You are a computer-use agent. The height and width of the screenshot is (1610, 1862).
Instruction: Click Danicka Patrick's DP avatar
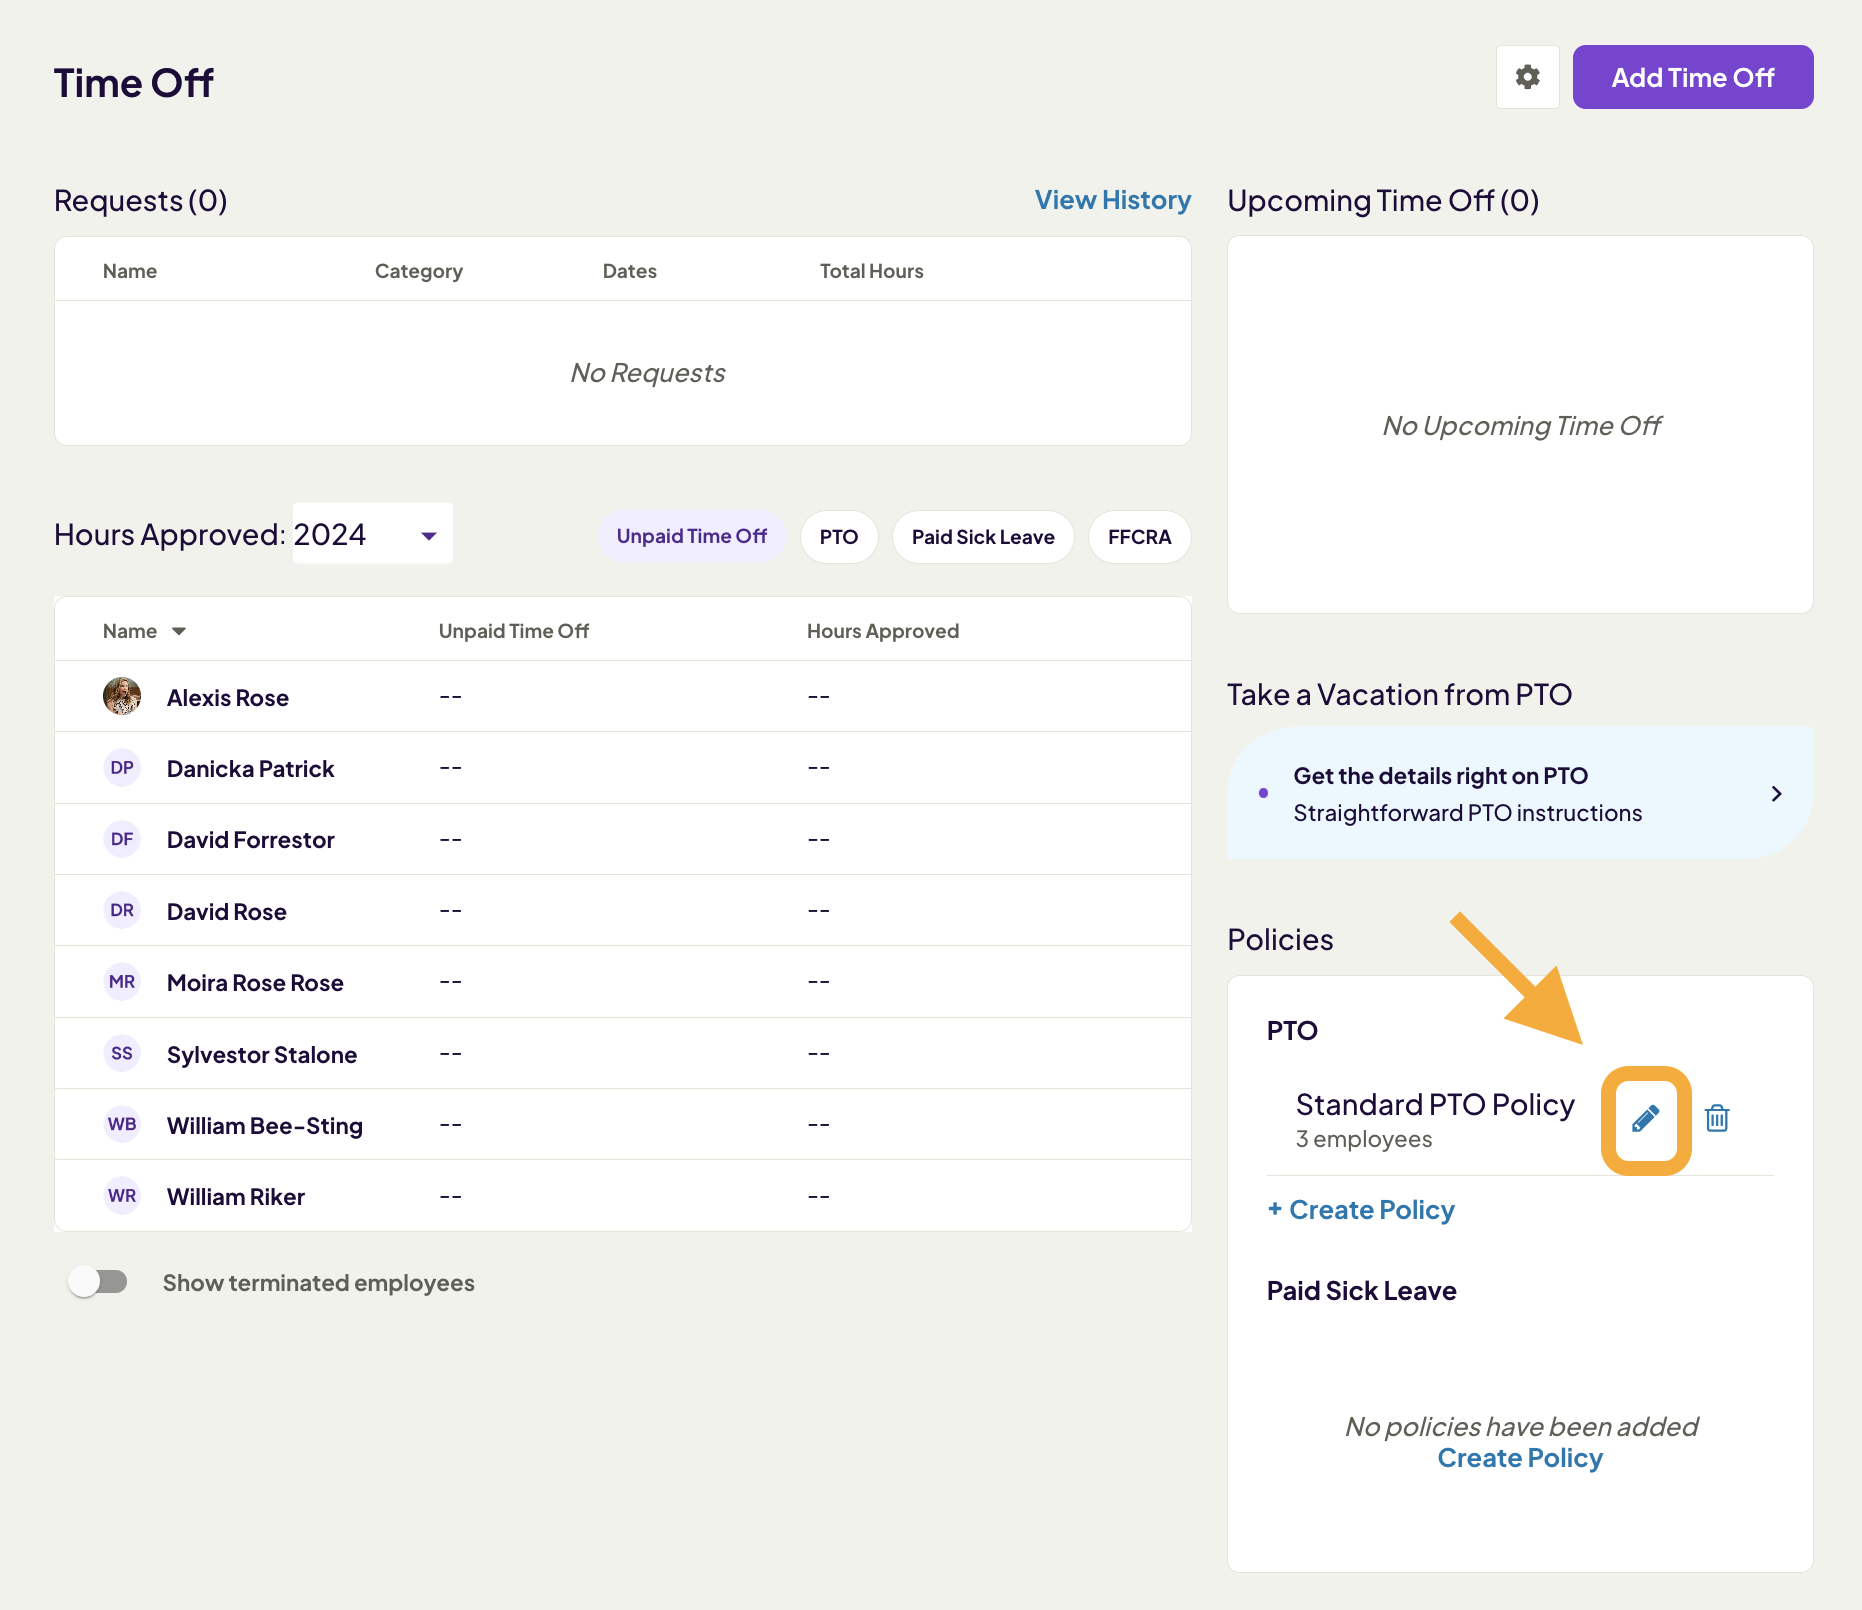point(122,768)
